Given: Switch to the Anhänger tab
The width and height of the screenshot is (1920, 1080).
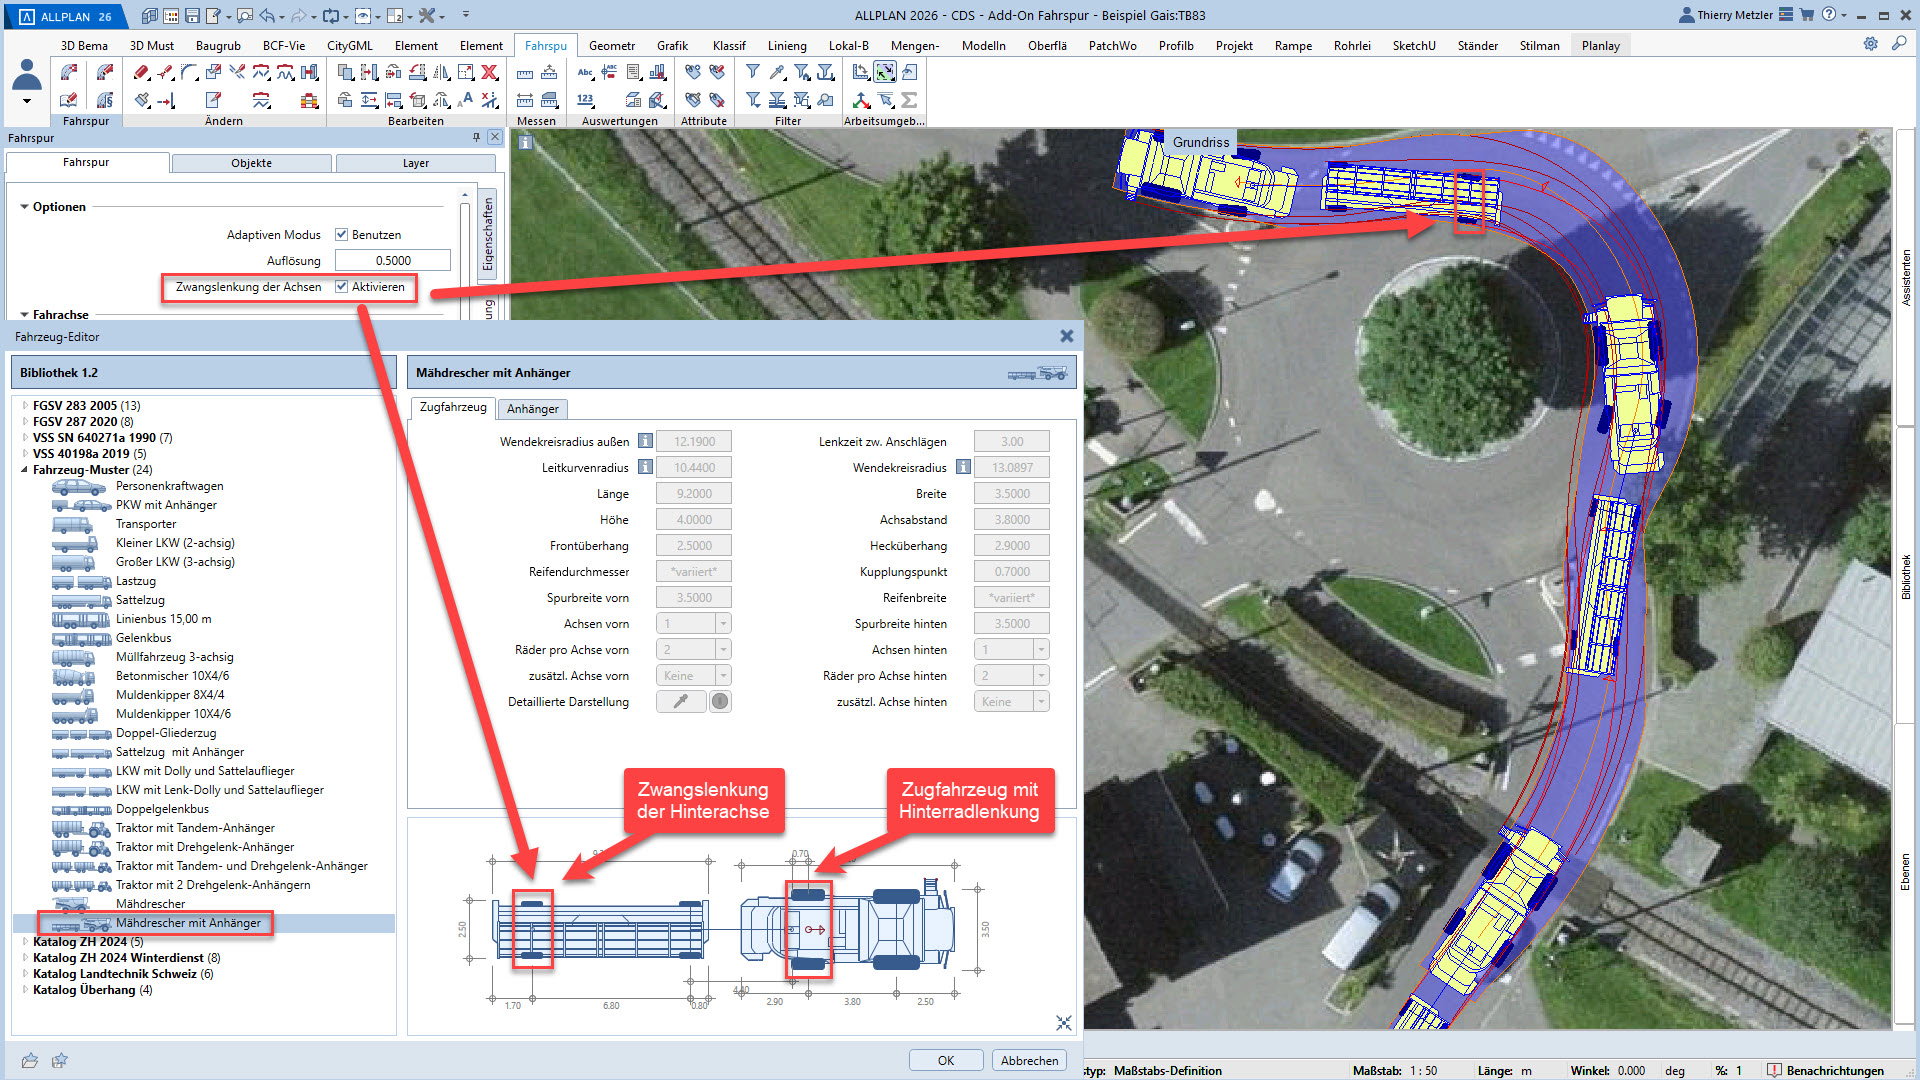Looking at the screenshot, I should [x=532, y=409].
